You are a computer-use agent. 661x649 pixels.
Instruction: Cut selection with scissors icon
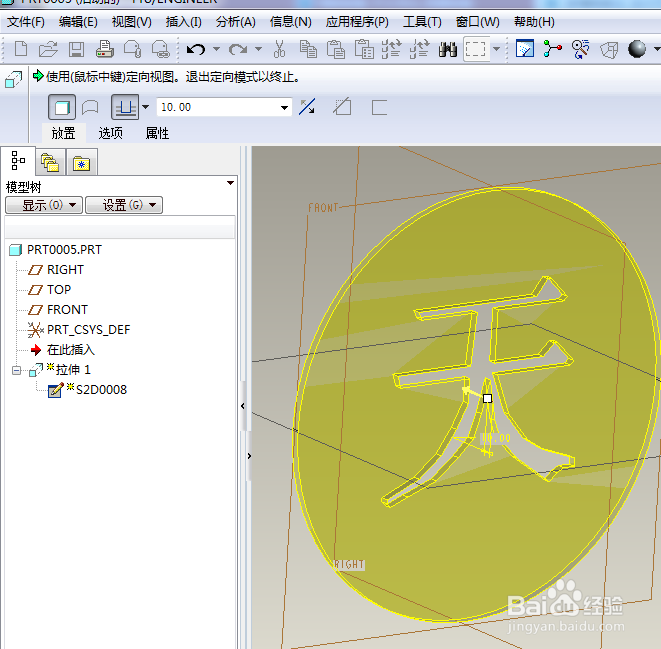point(279,49)
